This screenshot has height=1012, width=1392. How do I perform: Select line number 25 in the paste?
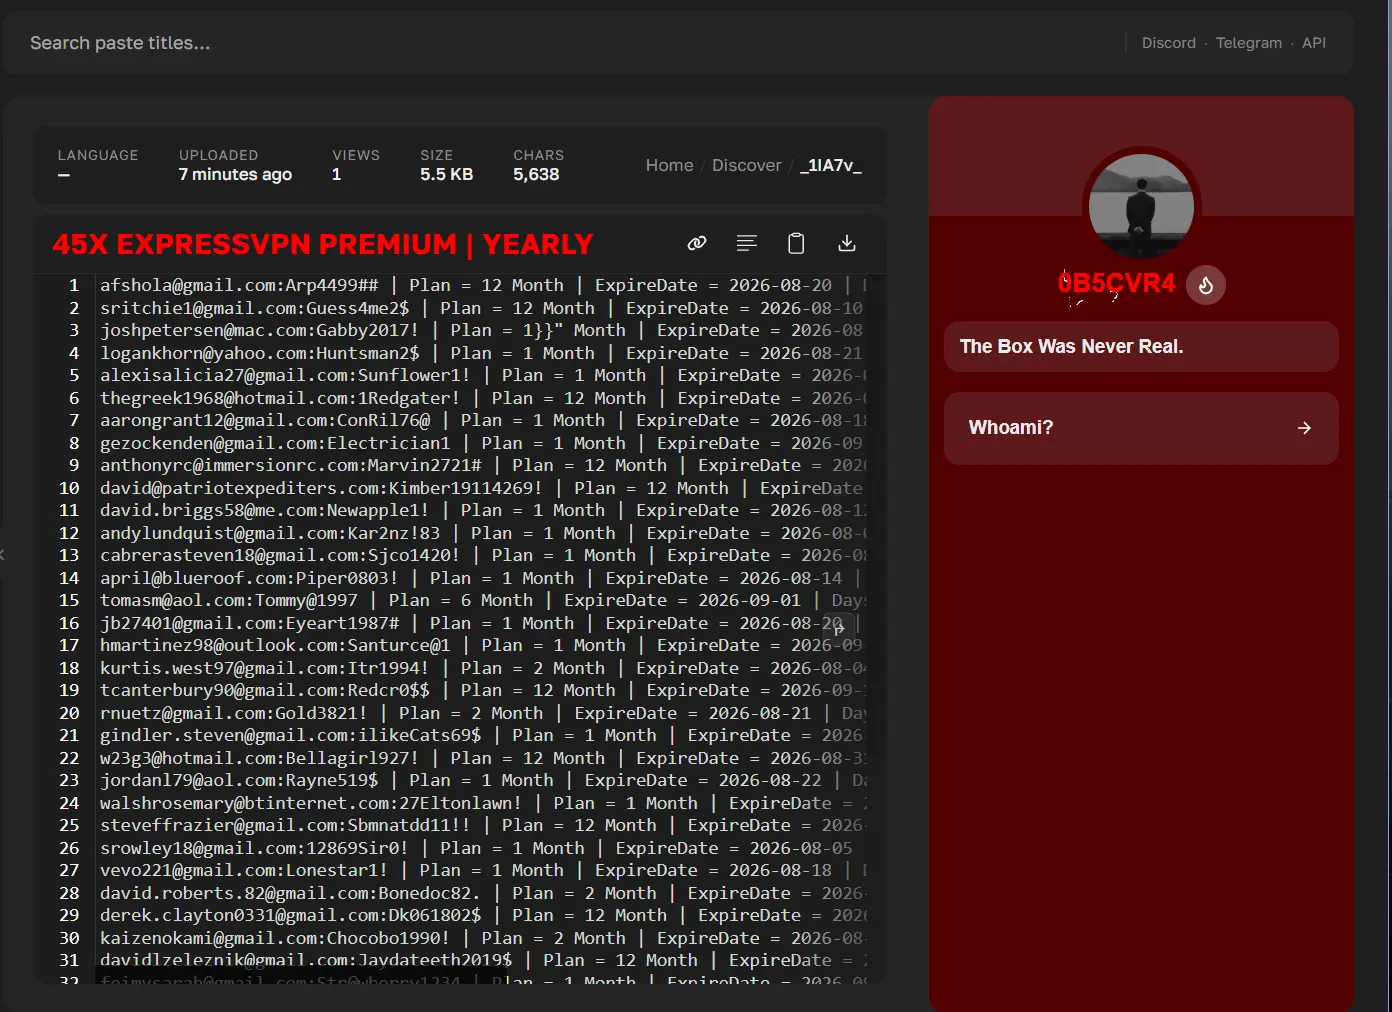pos(69,826)
